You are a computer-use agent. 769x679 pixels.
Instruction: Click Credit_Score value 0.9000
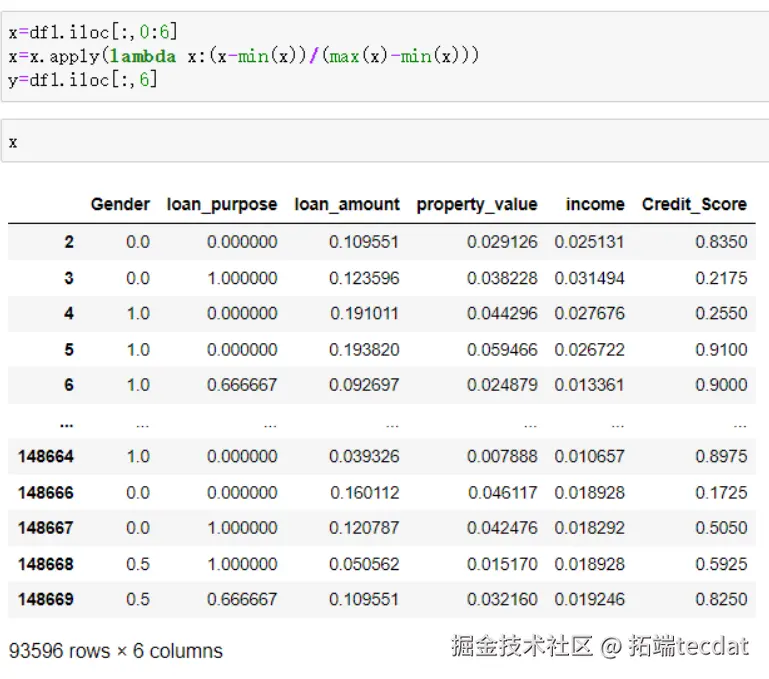click(721, 385)
